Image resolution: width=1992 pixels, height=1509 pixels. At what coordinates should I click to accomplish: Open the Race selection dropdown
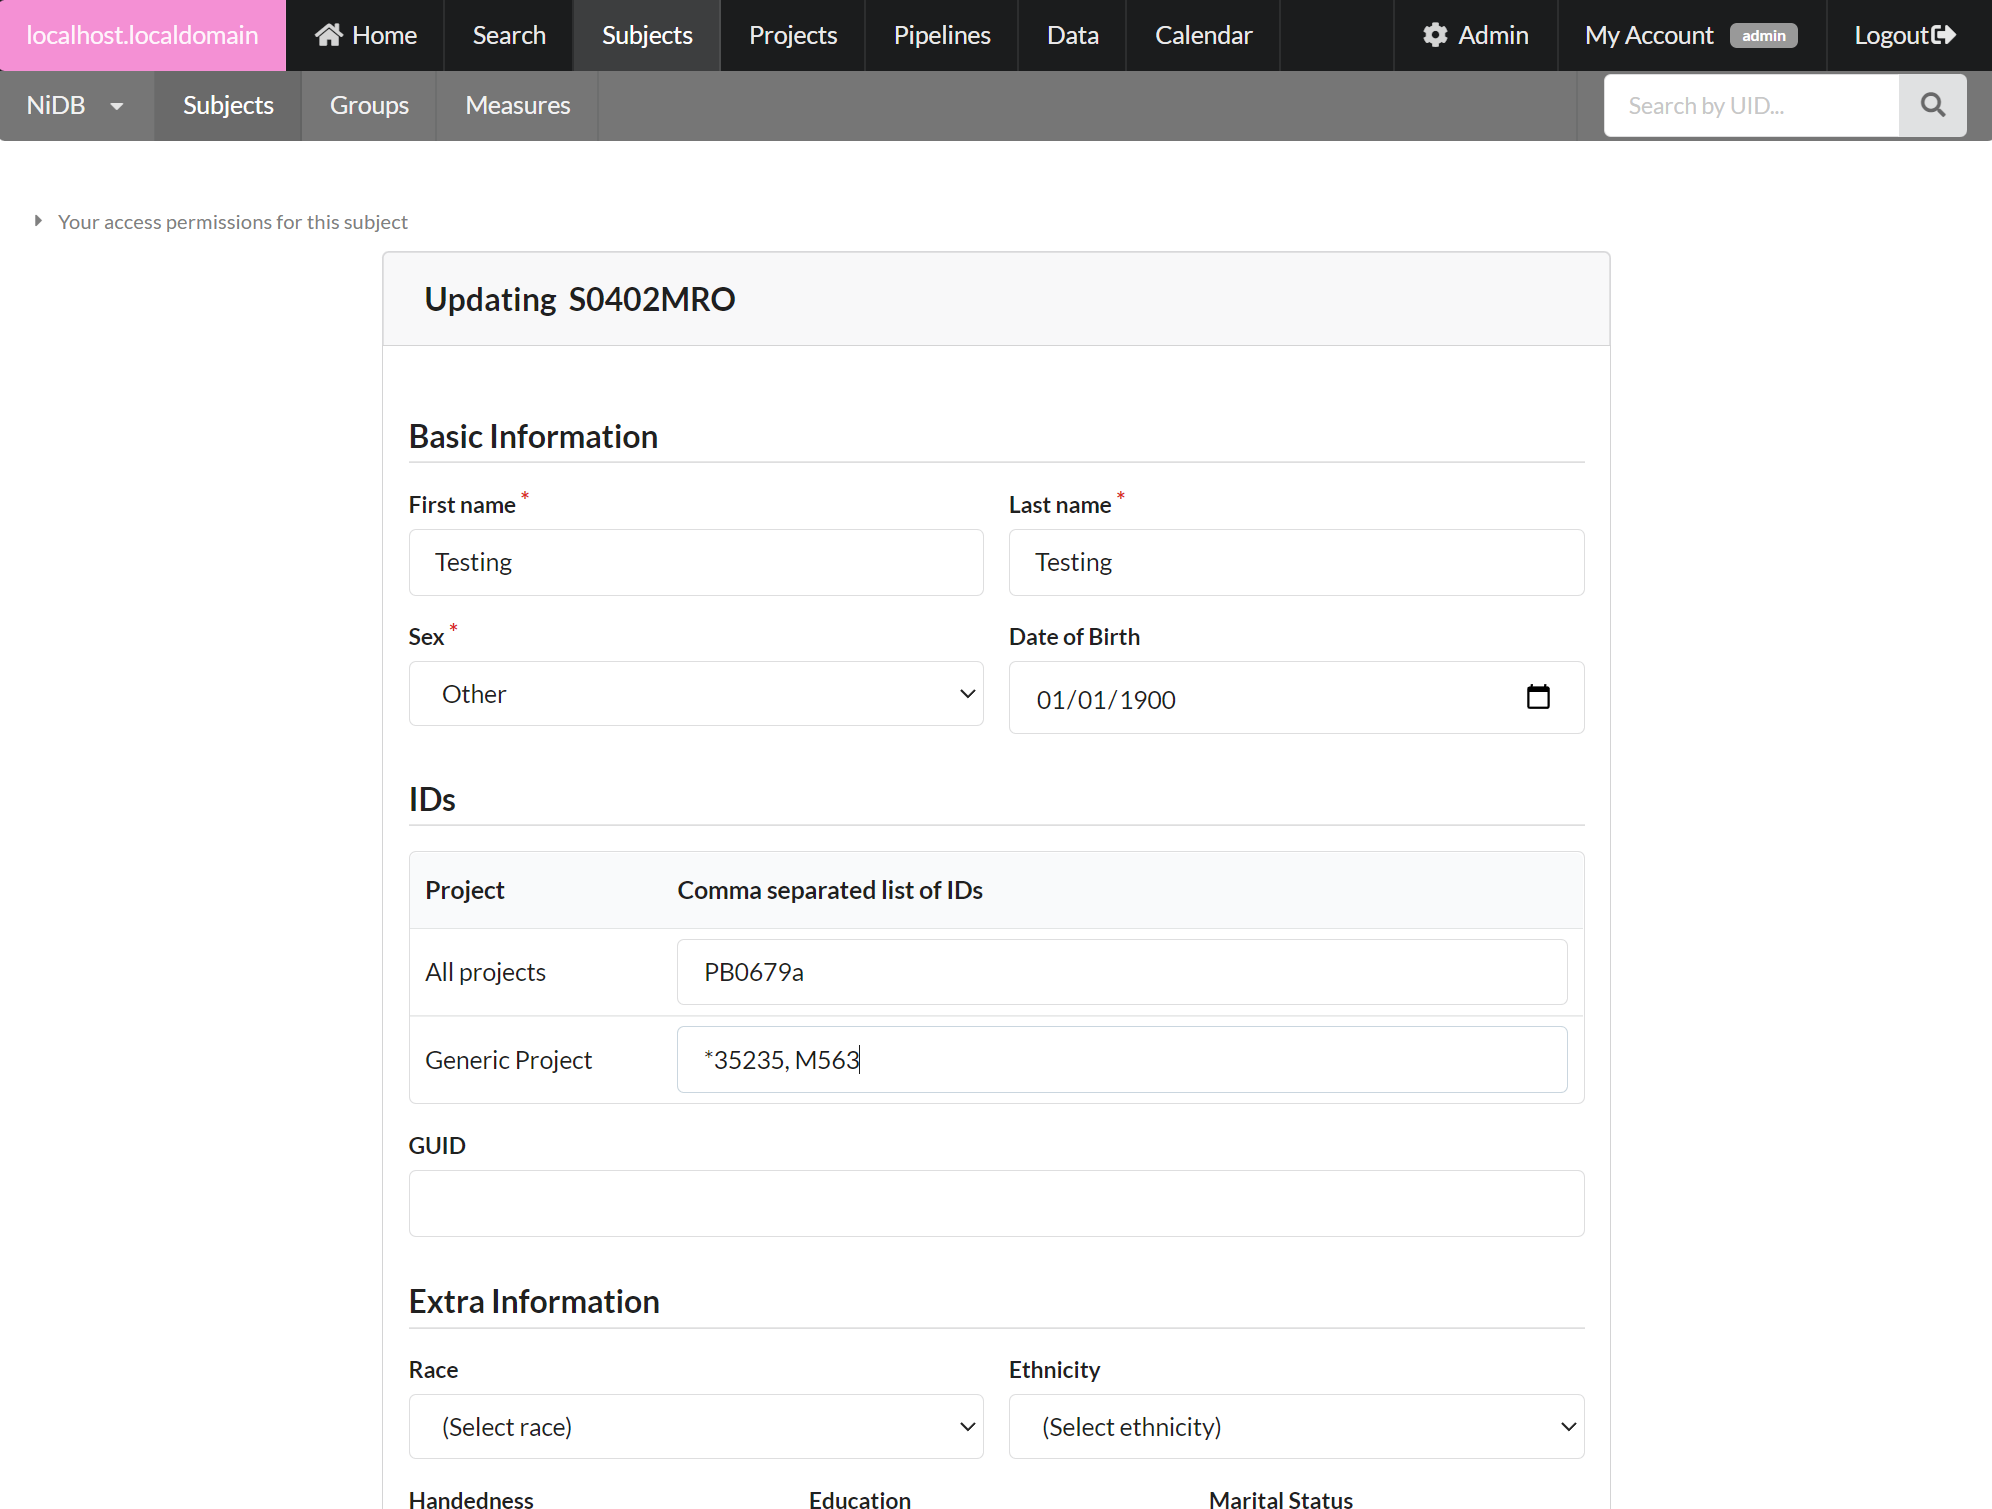[694, 1426]
